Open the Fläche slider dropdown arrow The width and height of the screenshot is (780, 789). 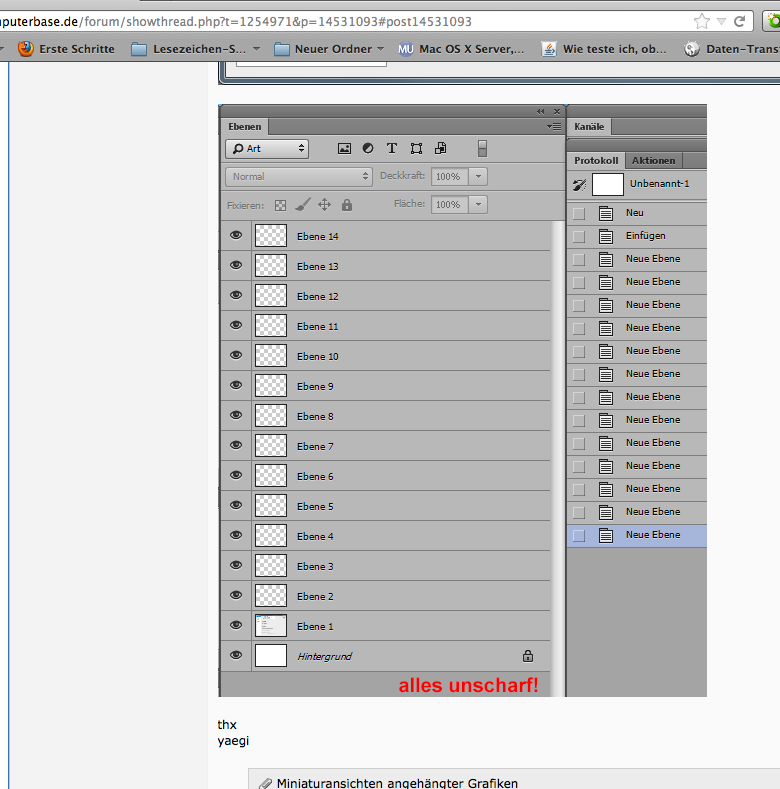pyautogui.click(x=479, y=205)
